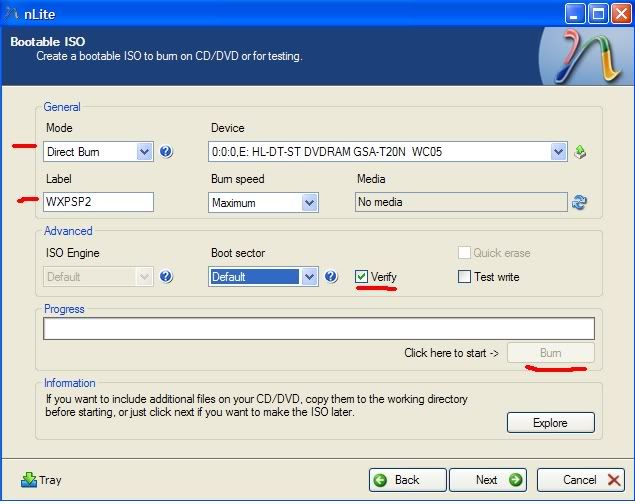Click the Tray icon
635x504 pixels.
click(x=29, y=480)
